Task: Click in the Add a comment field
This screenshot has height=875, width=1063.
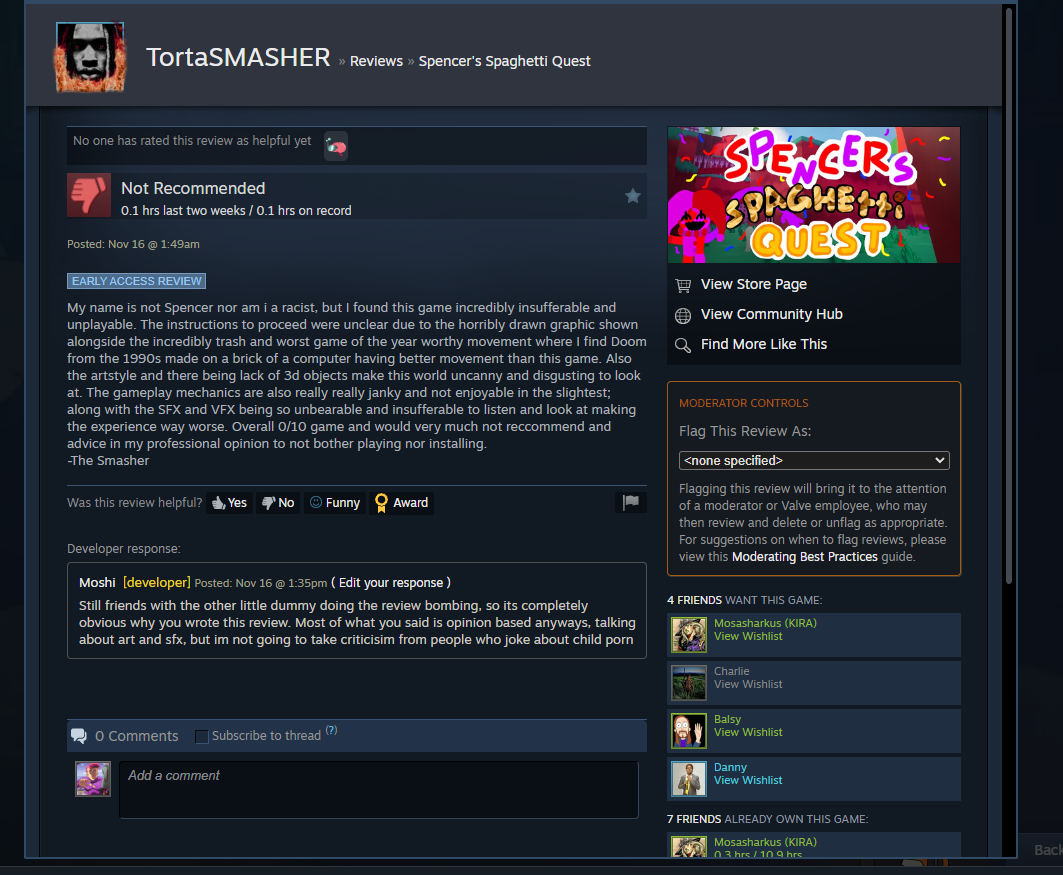Action: 379,790
